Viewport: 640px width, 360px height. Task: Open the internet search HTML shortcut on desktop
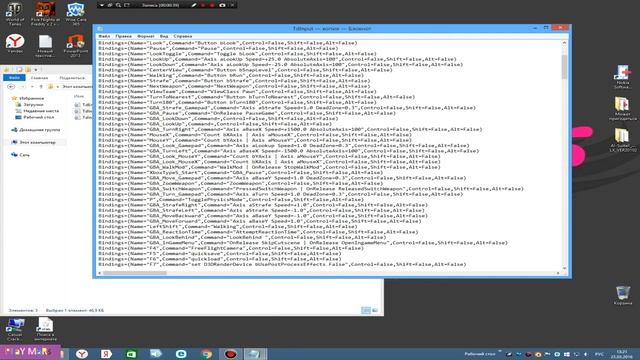click(45, 330)
